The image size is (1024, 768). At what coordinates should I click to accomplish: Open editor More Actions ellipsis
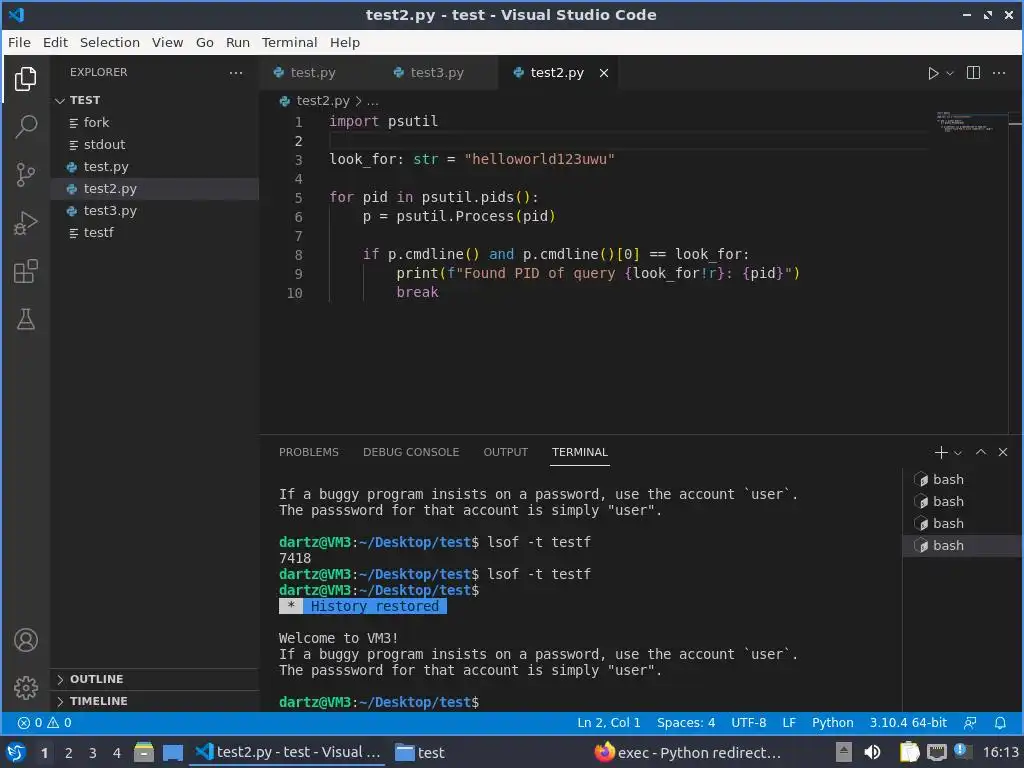999,72
